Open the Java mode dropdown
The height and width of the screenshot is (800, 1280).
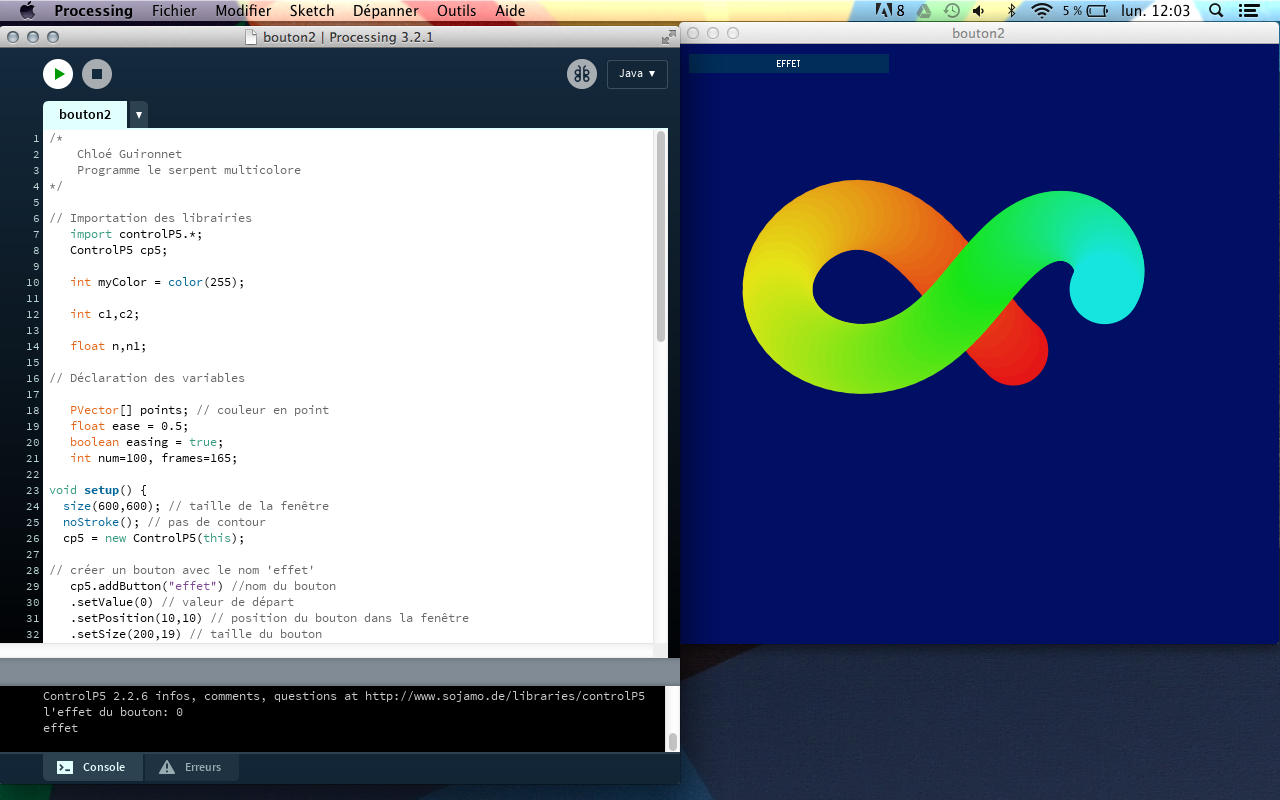pos(637,74)
